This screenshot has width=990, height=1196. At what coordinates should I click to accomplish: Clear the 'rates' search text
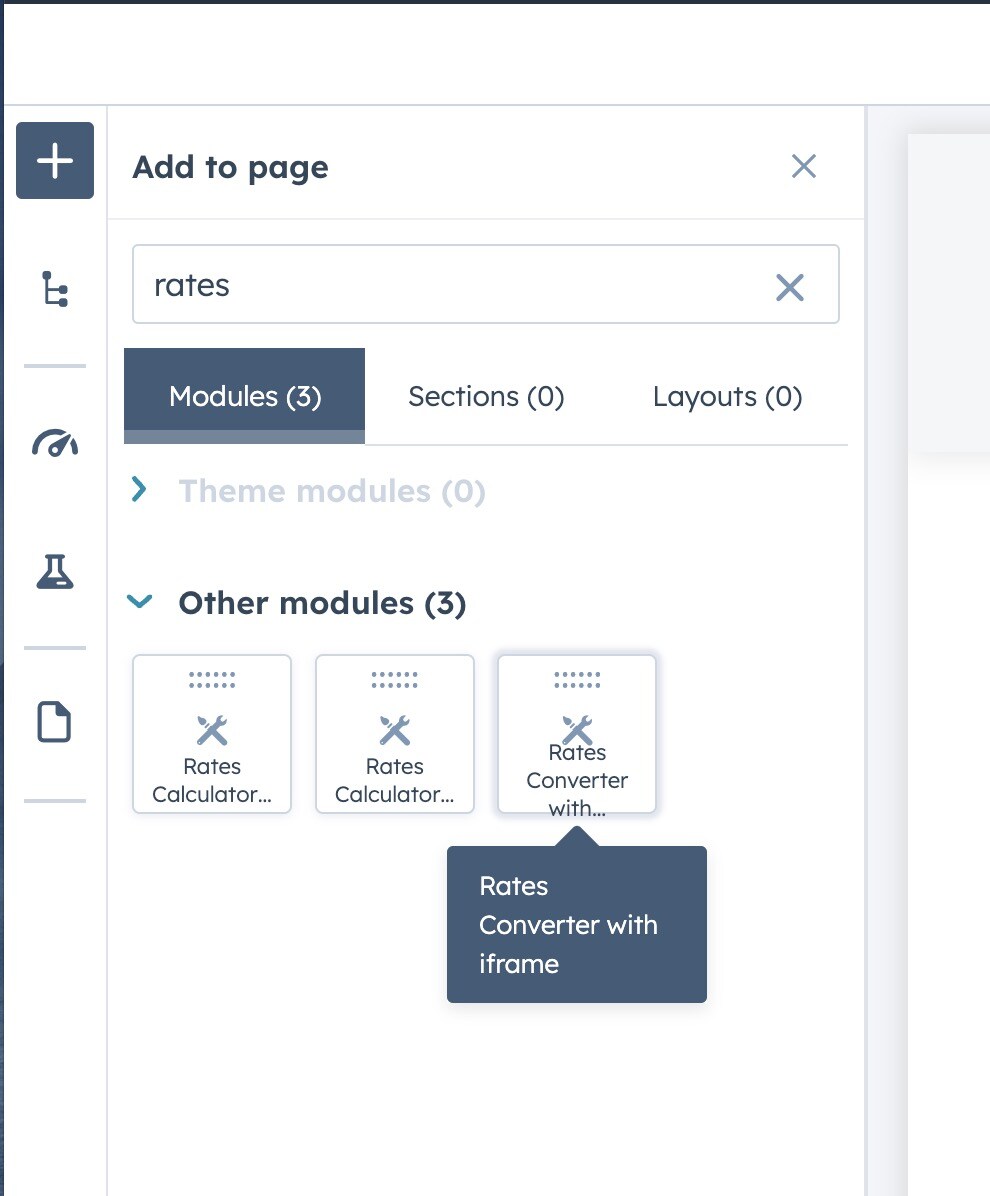790,288
